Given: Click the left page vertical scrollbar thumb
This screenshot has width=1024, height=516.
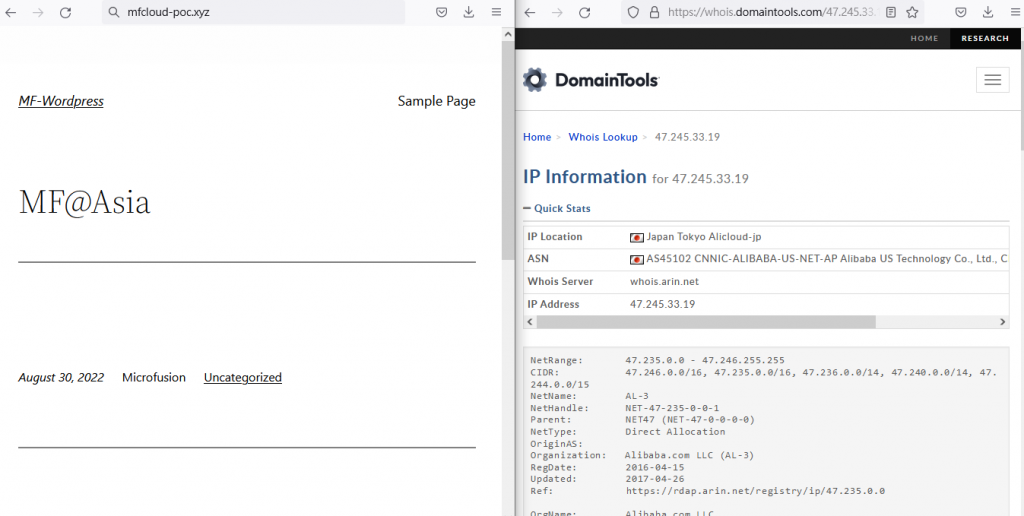Looking at the screenshot, I should [508, 150].
